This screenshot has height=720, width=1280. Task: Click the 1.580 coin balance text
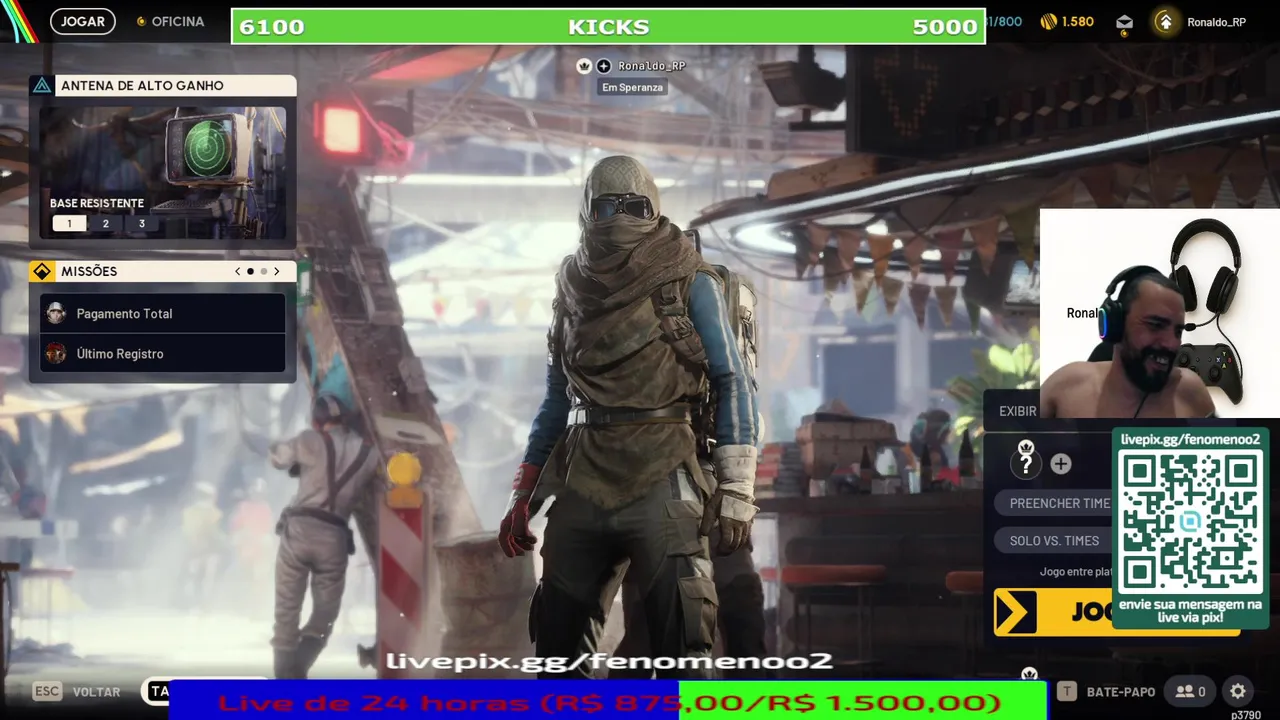tap(1078, 22)
